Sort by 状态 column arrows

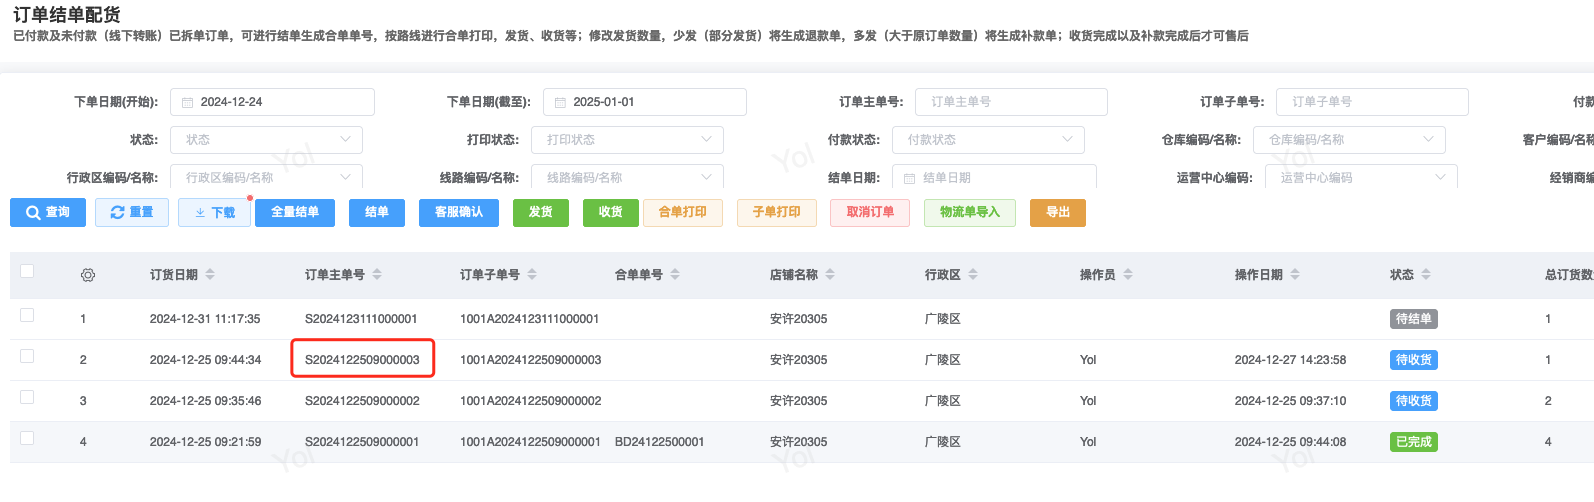1426,275
